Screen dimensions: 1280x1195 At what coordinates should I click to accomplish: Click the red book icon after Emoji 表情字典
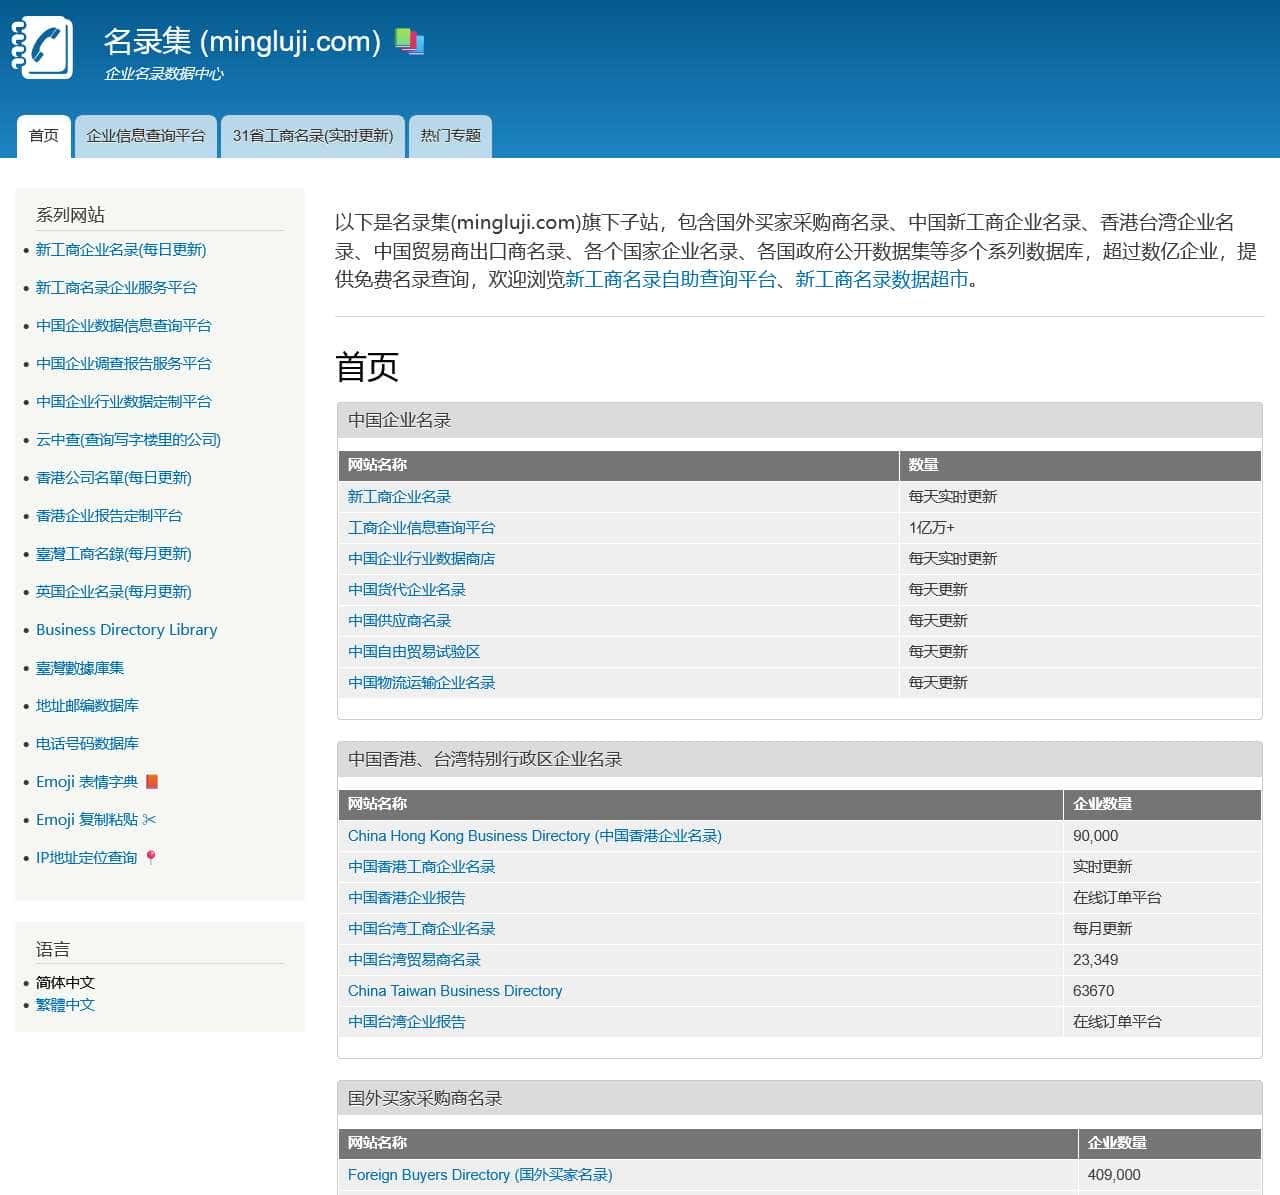tap(152, 782)
